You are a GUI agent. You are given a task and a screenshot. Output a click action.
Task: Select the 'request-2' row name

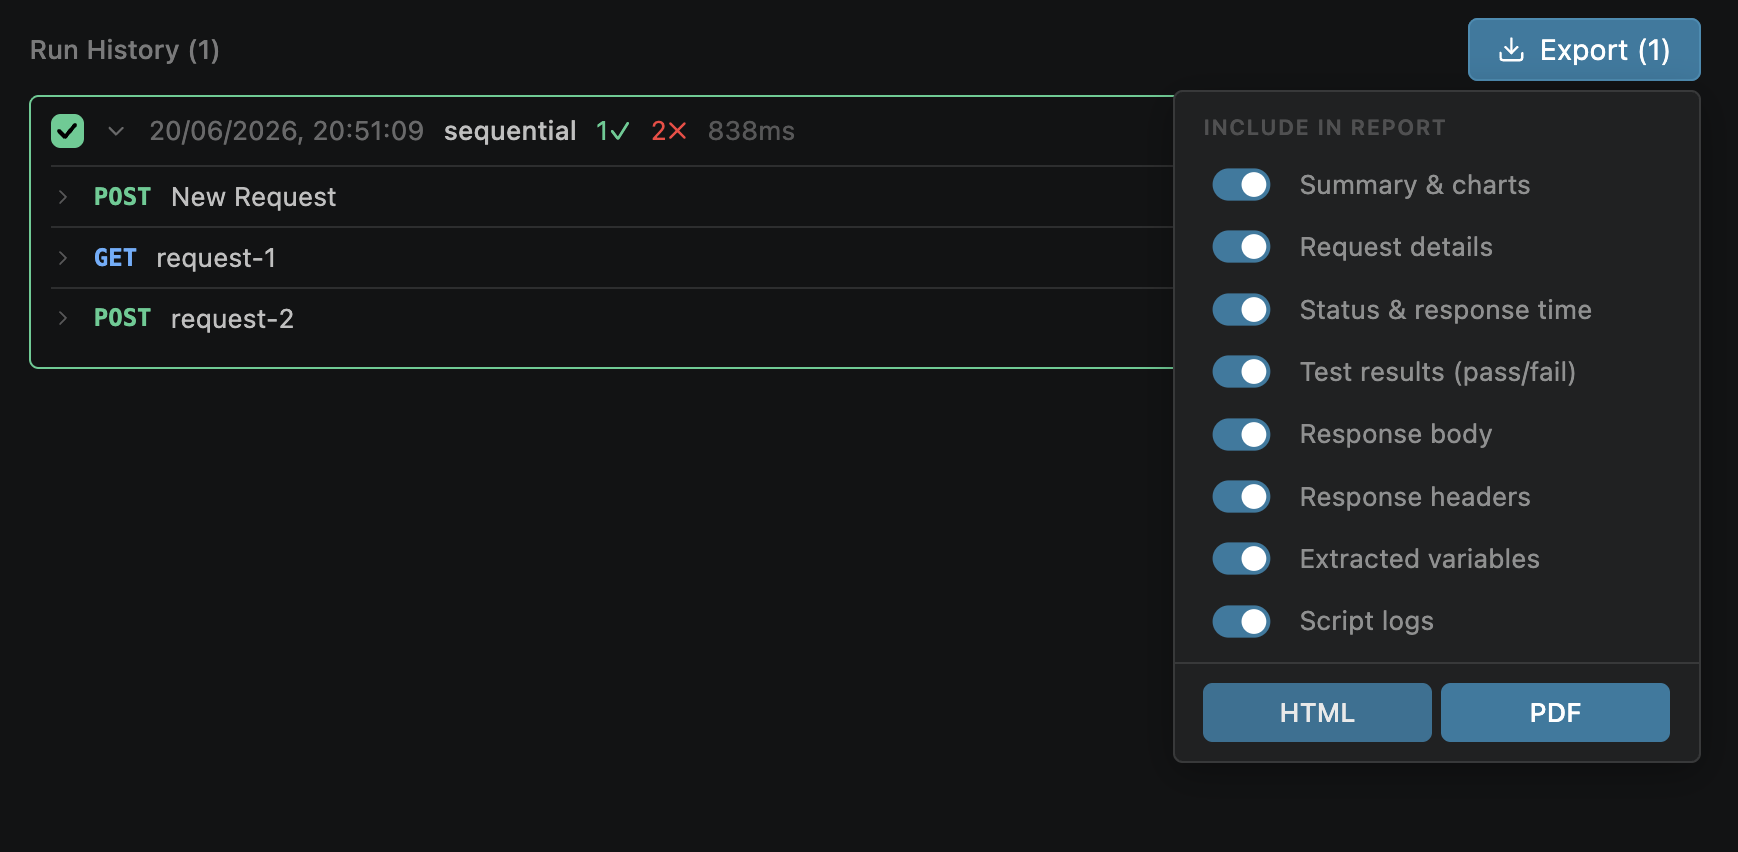point(232,319)
